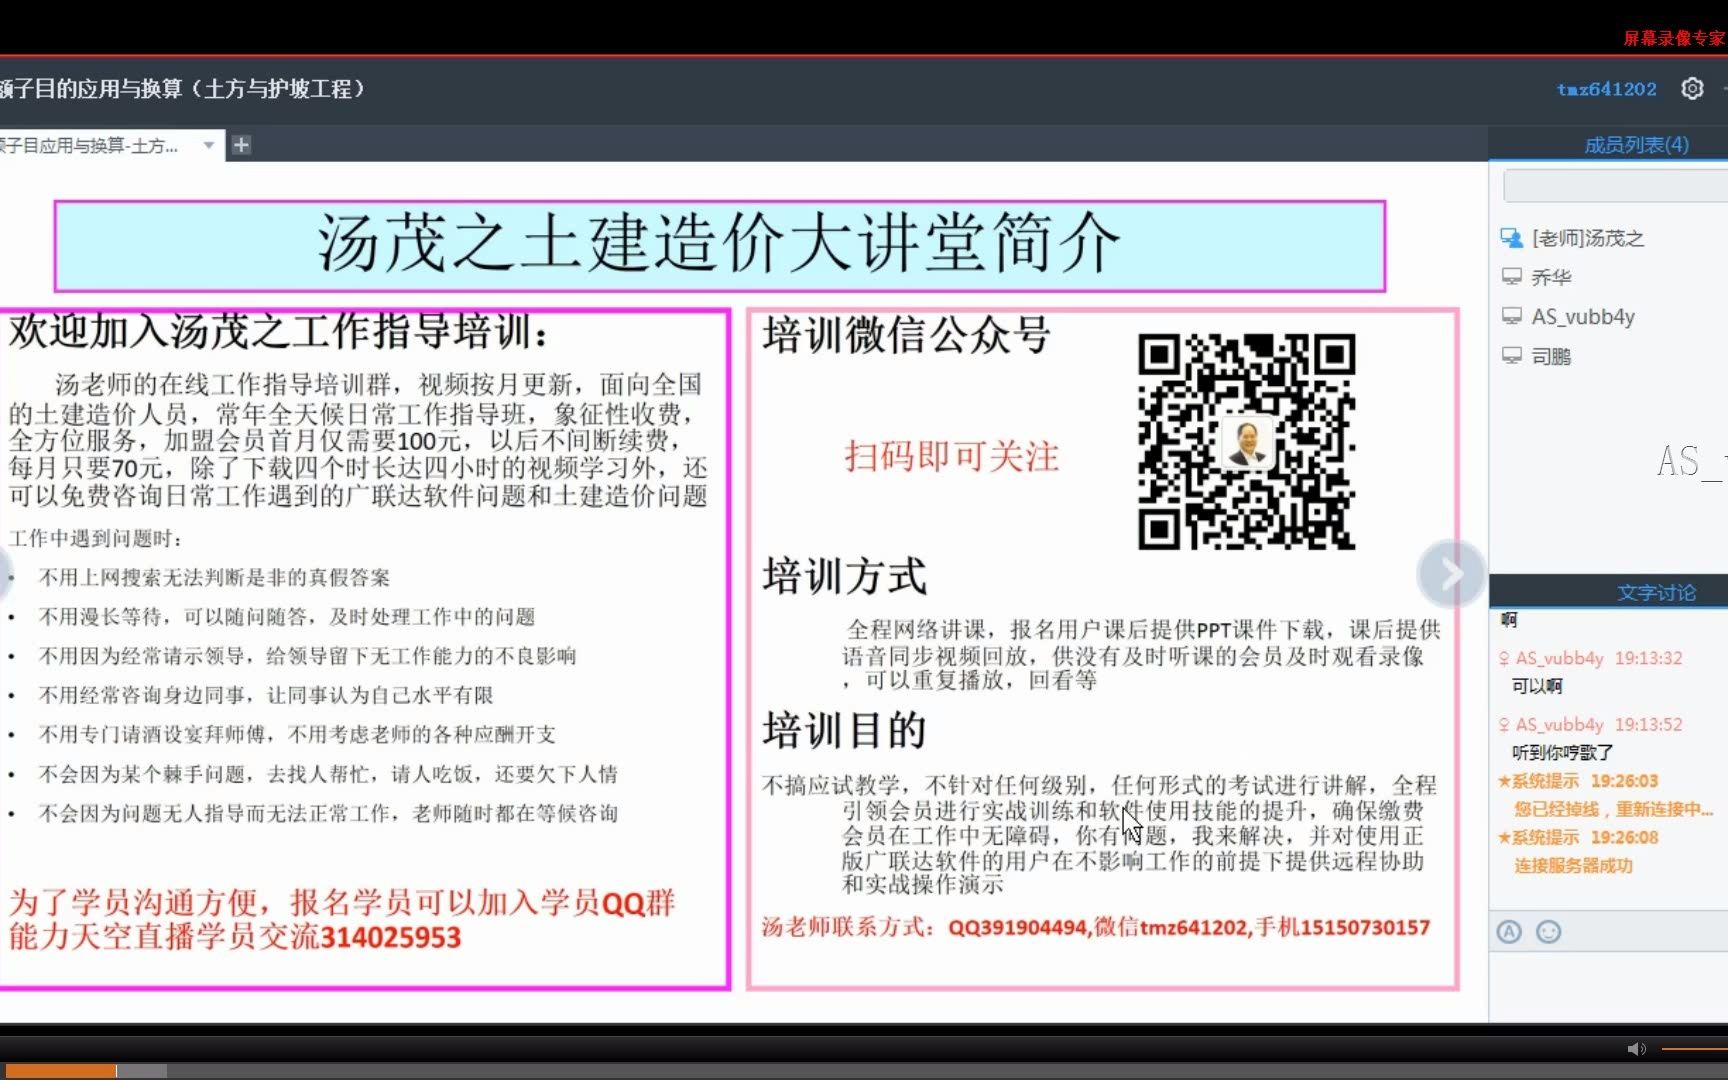This screenshot has width=1728, height=1080.
Task: Click window title 子目的应用与换算
Action: 182,89
